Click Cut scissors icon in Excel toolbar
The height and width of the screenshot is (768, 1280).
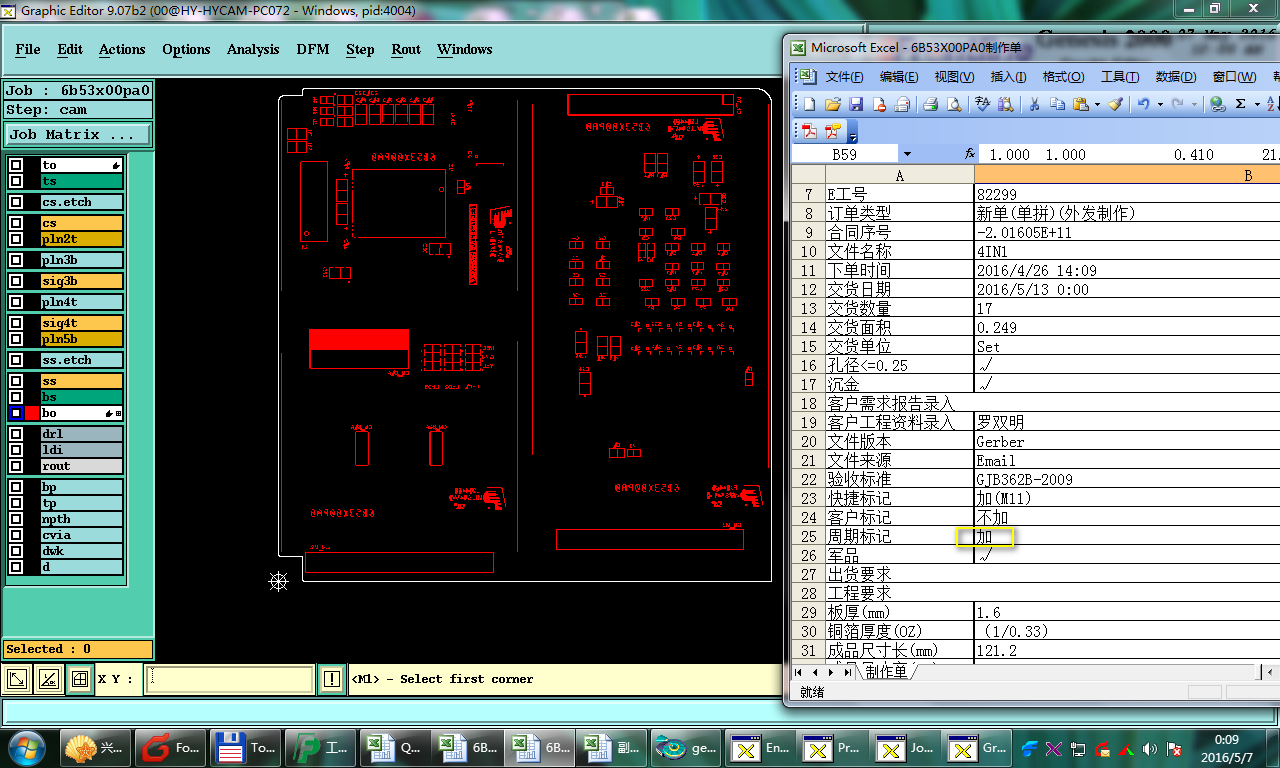[1034, 104]
